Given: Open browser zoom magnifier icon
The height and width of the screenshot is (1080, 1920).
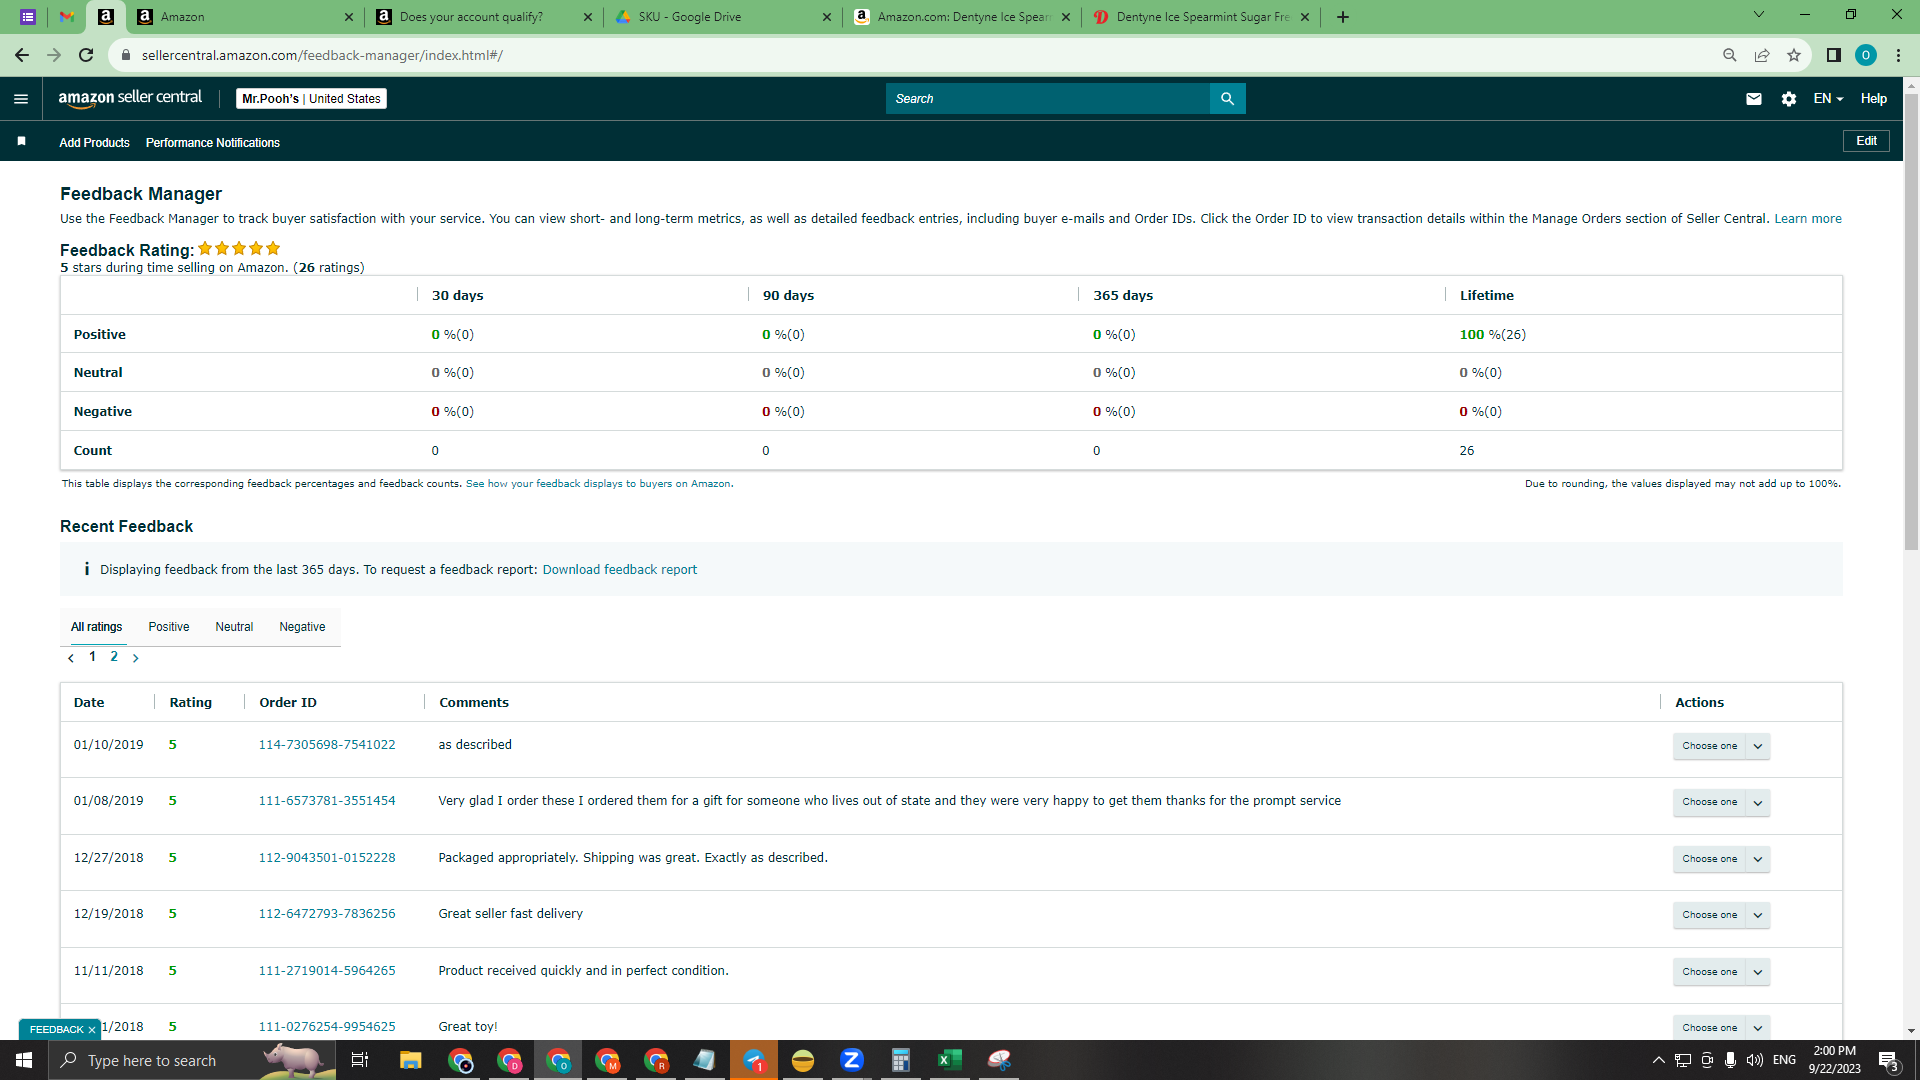Looking at the screenshot, I should (x=1729, y=56).
